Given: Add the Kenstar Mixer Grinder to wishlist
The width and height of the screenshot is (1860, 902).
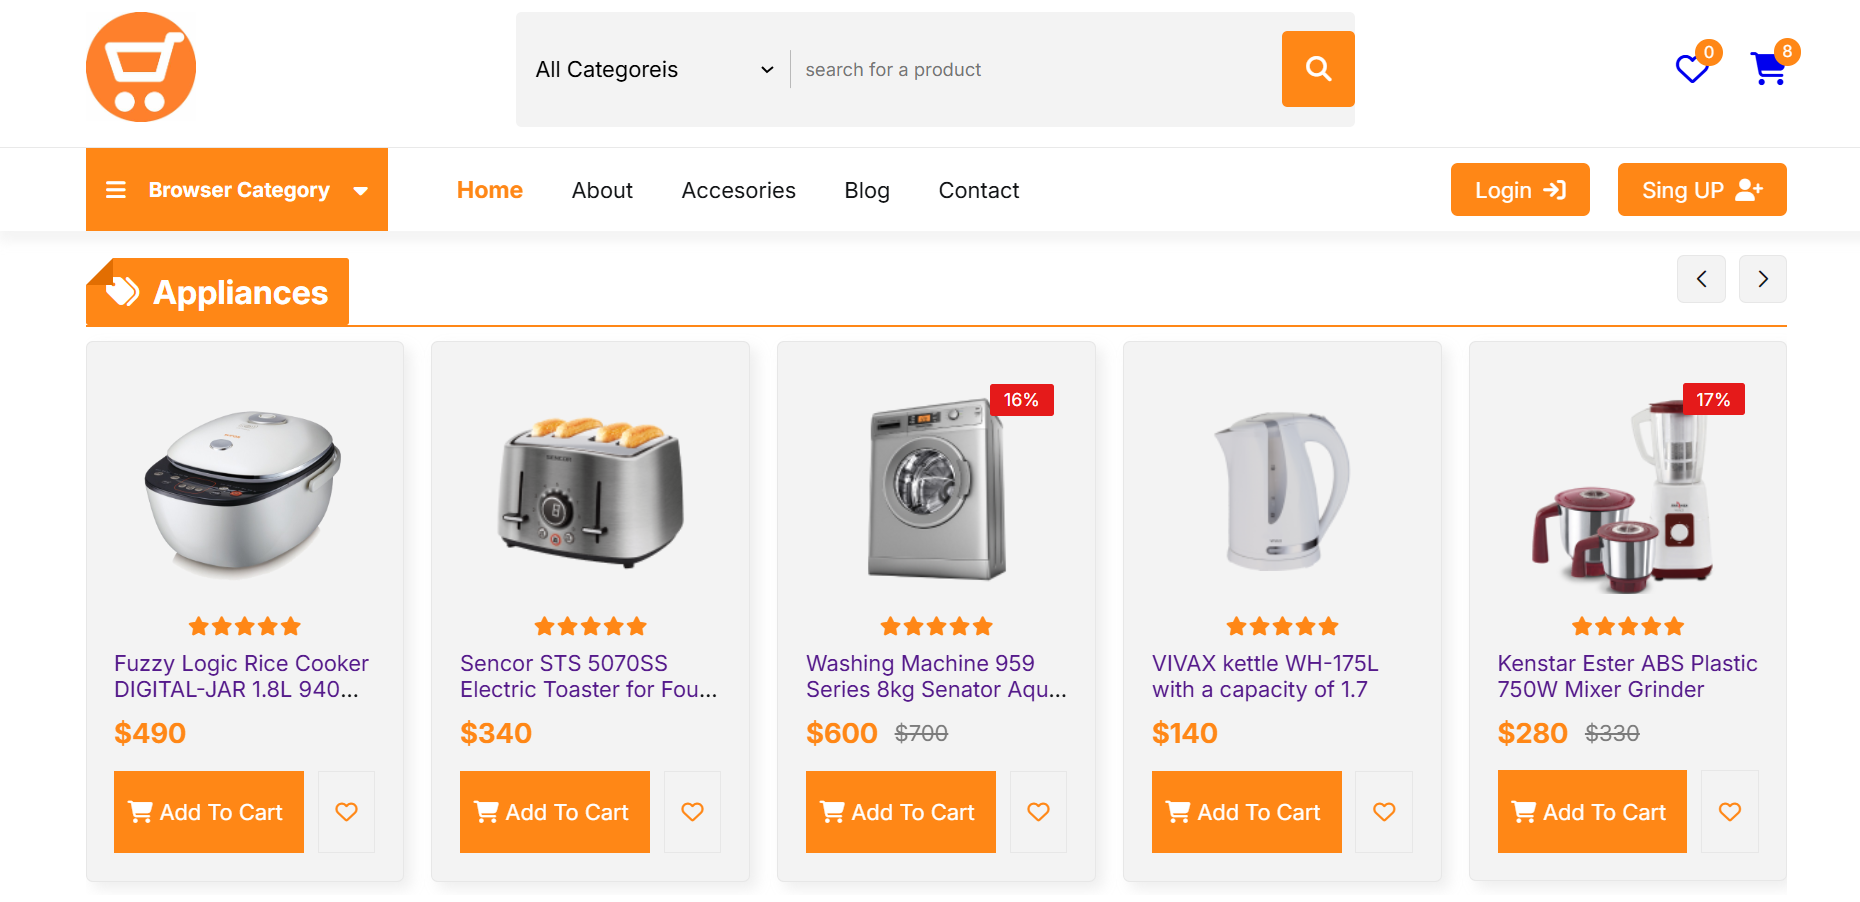Looking at the screenshot, I should (x=1730, y=812).
